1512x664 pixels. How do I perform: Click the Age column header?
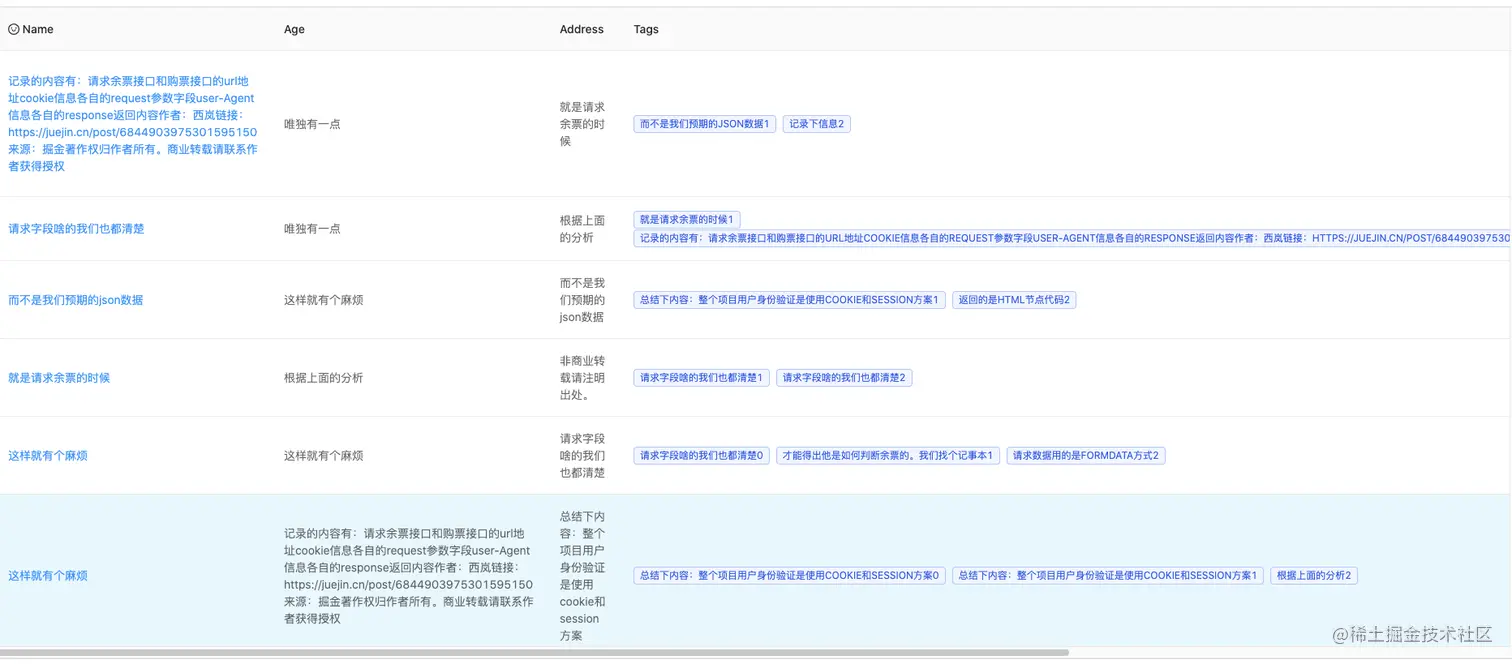tap(294, 29)
